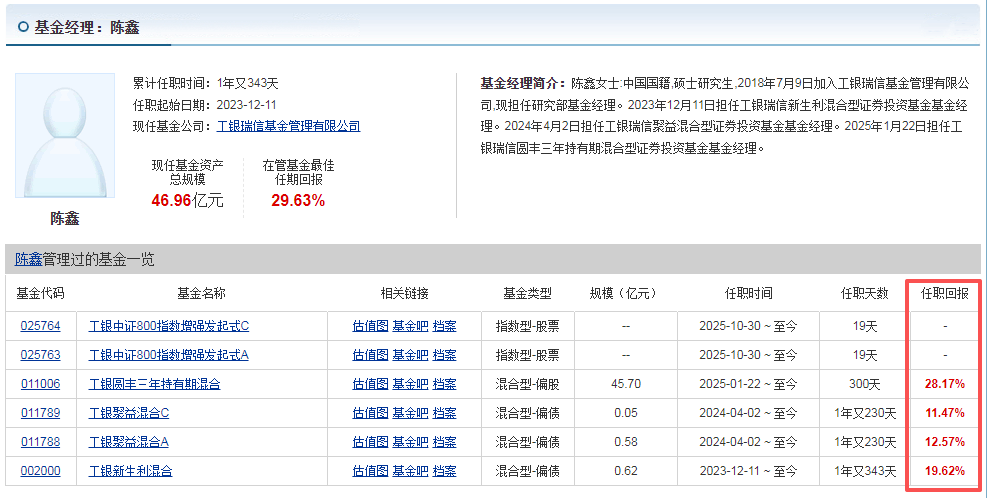987x498 pixels.
Task: Open fund code link 025763
Action: (40, 355)
